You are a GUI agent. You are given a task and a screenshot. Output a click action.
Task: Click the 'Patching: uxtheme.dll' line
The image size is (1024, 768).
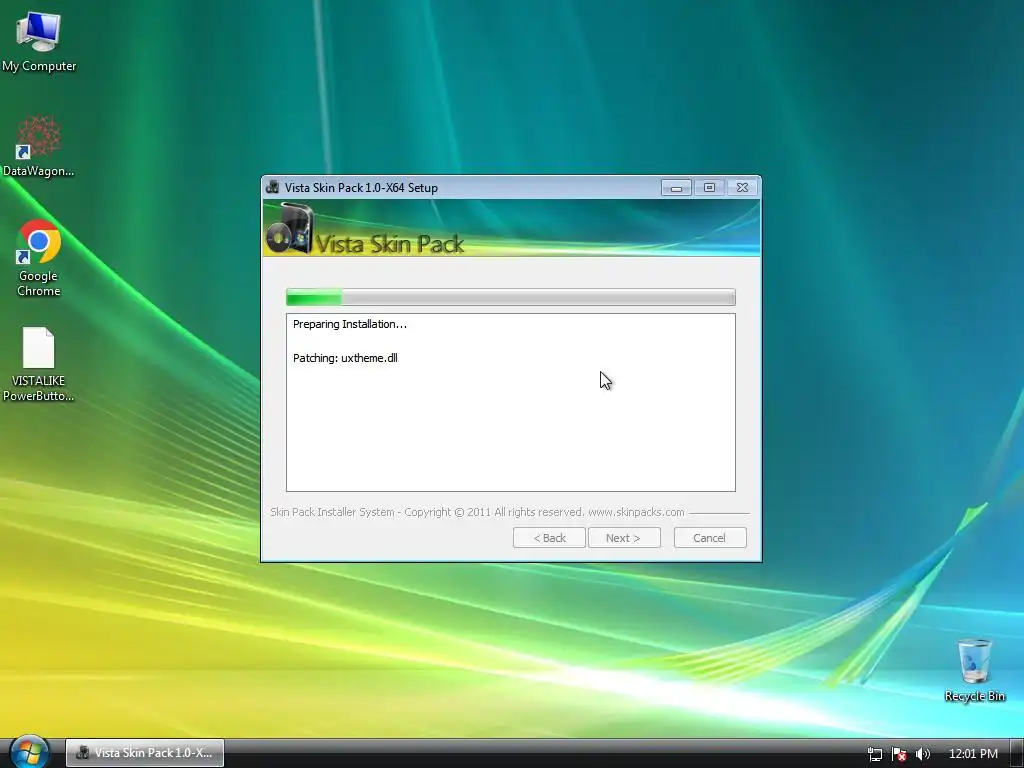click(345, 358)
